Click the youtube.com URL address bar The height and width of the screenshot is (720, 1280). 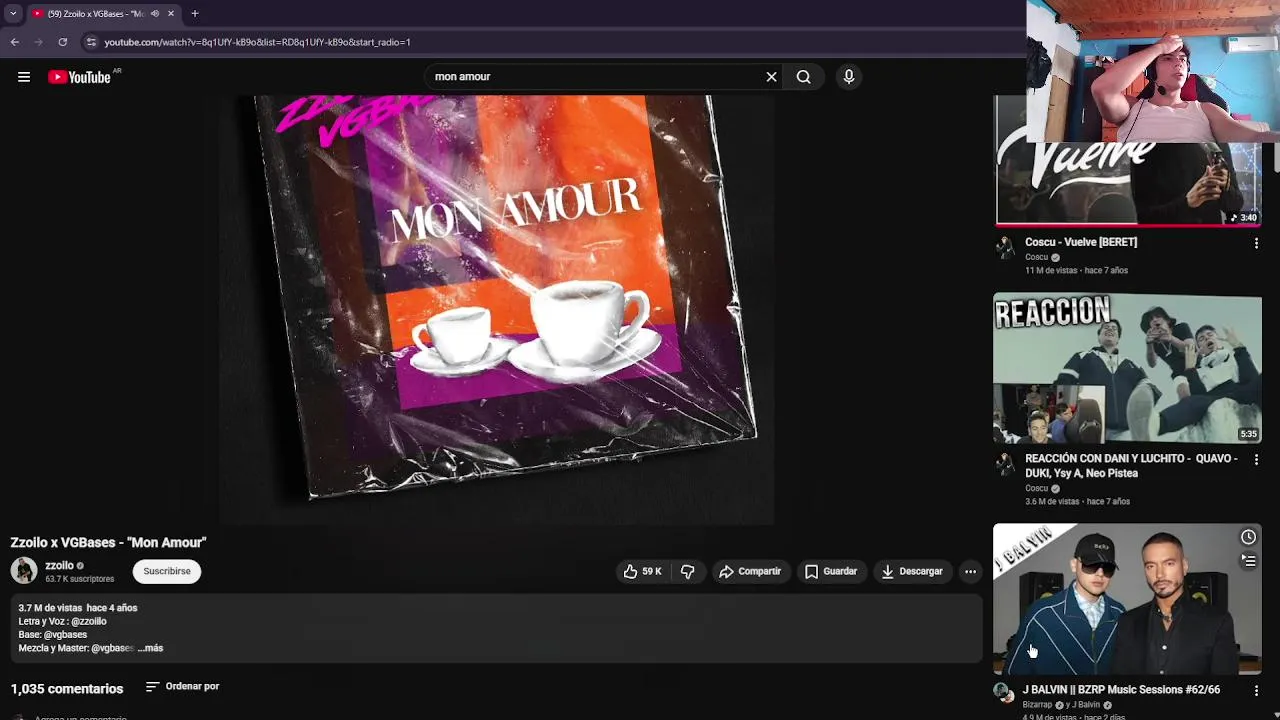257,42
